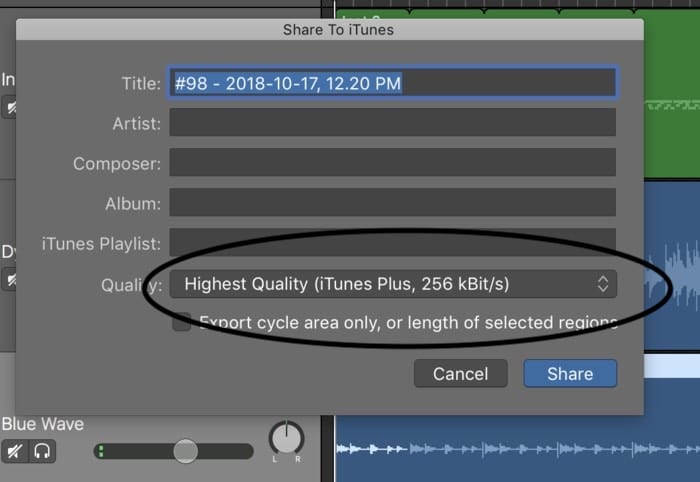700x482 pixels.
Task: Select the Blue Wave track name
Action: click(x=43, y=424)
